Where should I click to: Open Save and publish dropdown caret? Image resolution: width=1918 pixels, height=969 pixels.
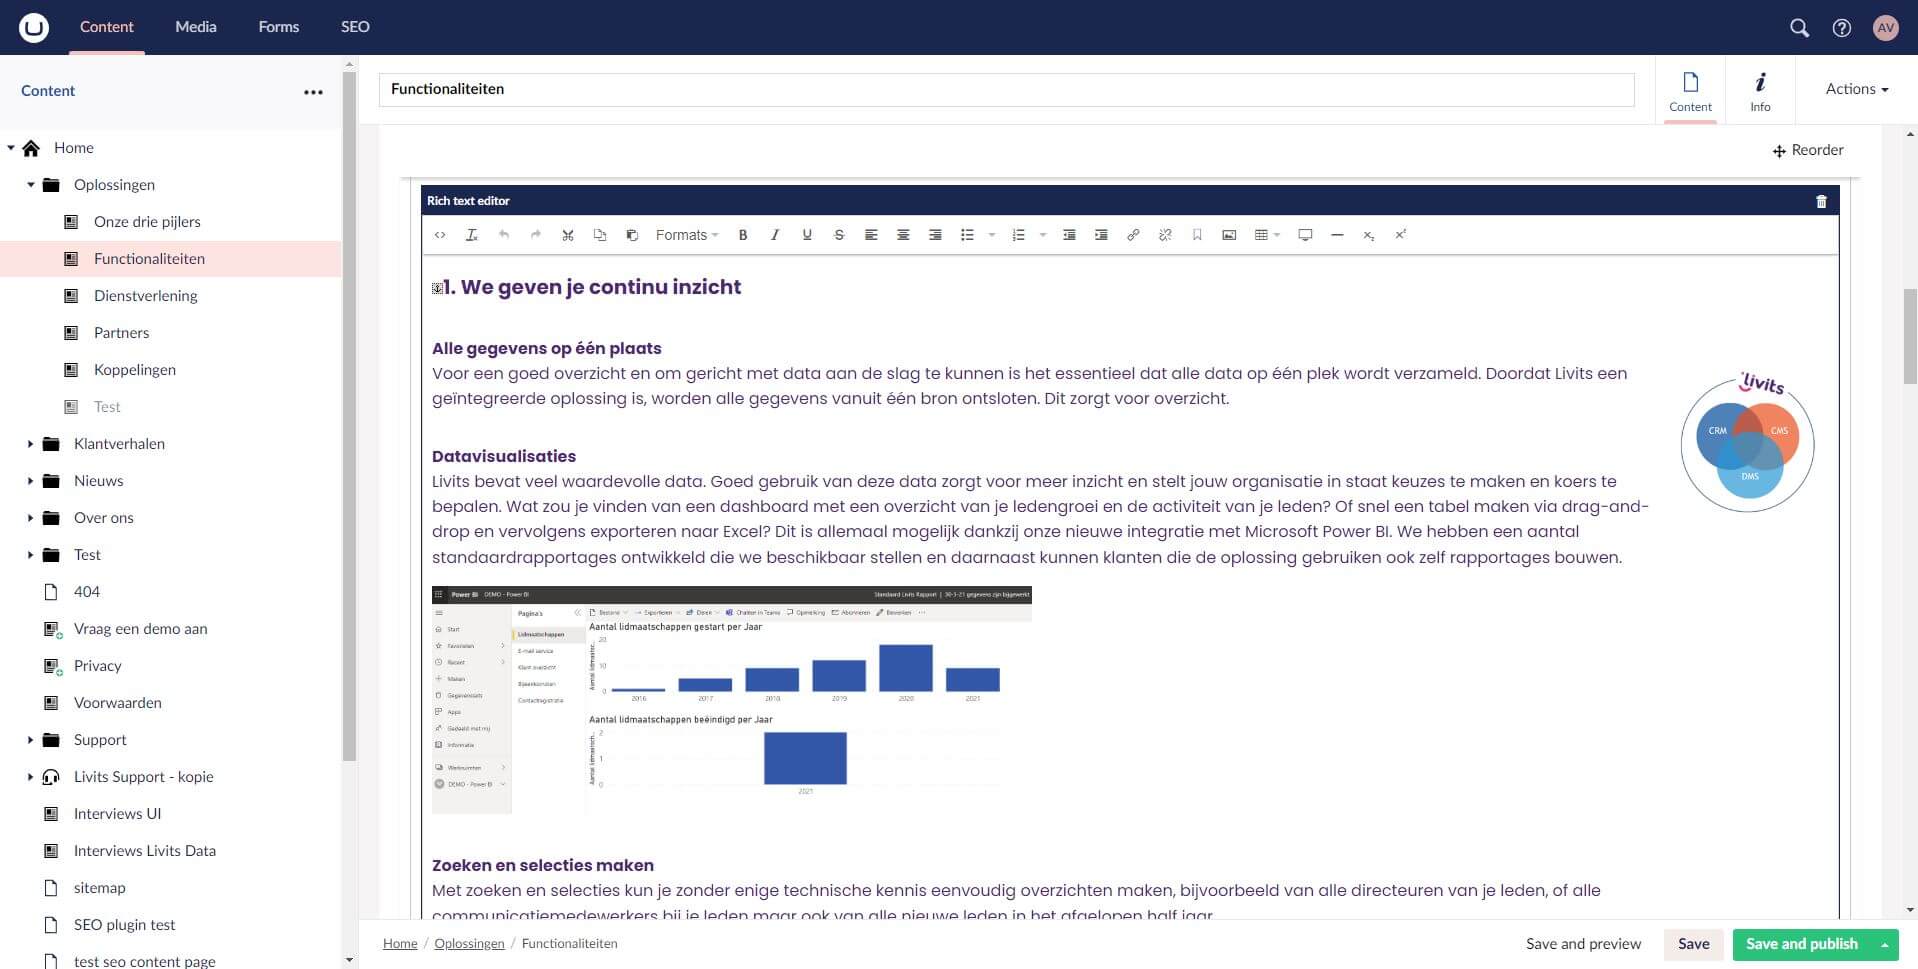(x=1885, y=944)
